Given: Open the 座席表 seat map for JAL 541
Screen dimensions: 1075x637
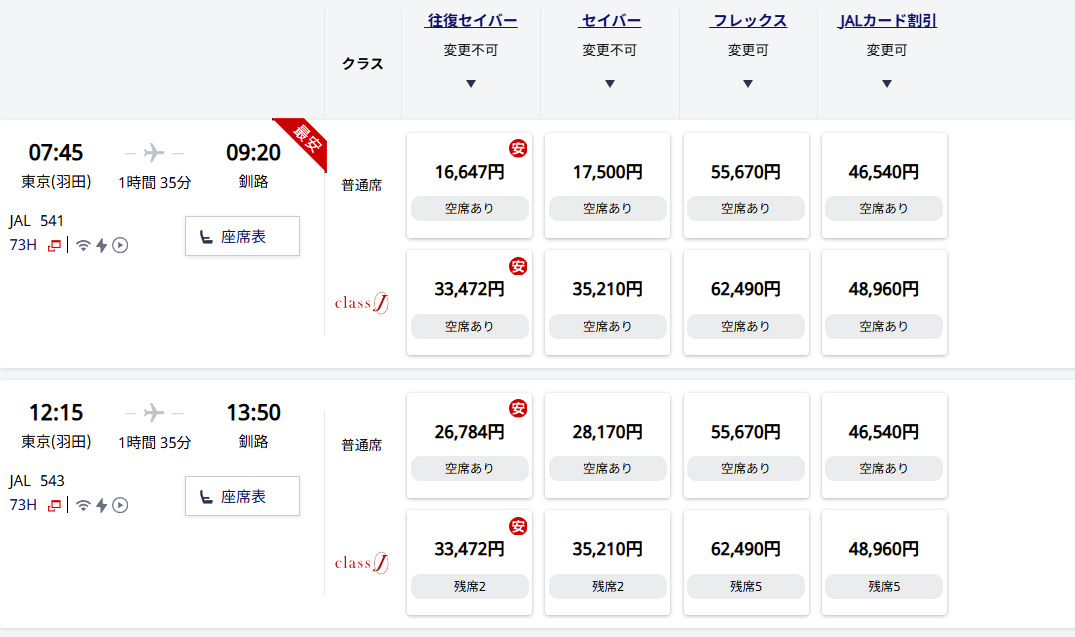Looking at the screenshot, I should (x=242, y=236).
